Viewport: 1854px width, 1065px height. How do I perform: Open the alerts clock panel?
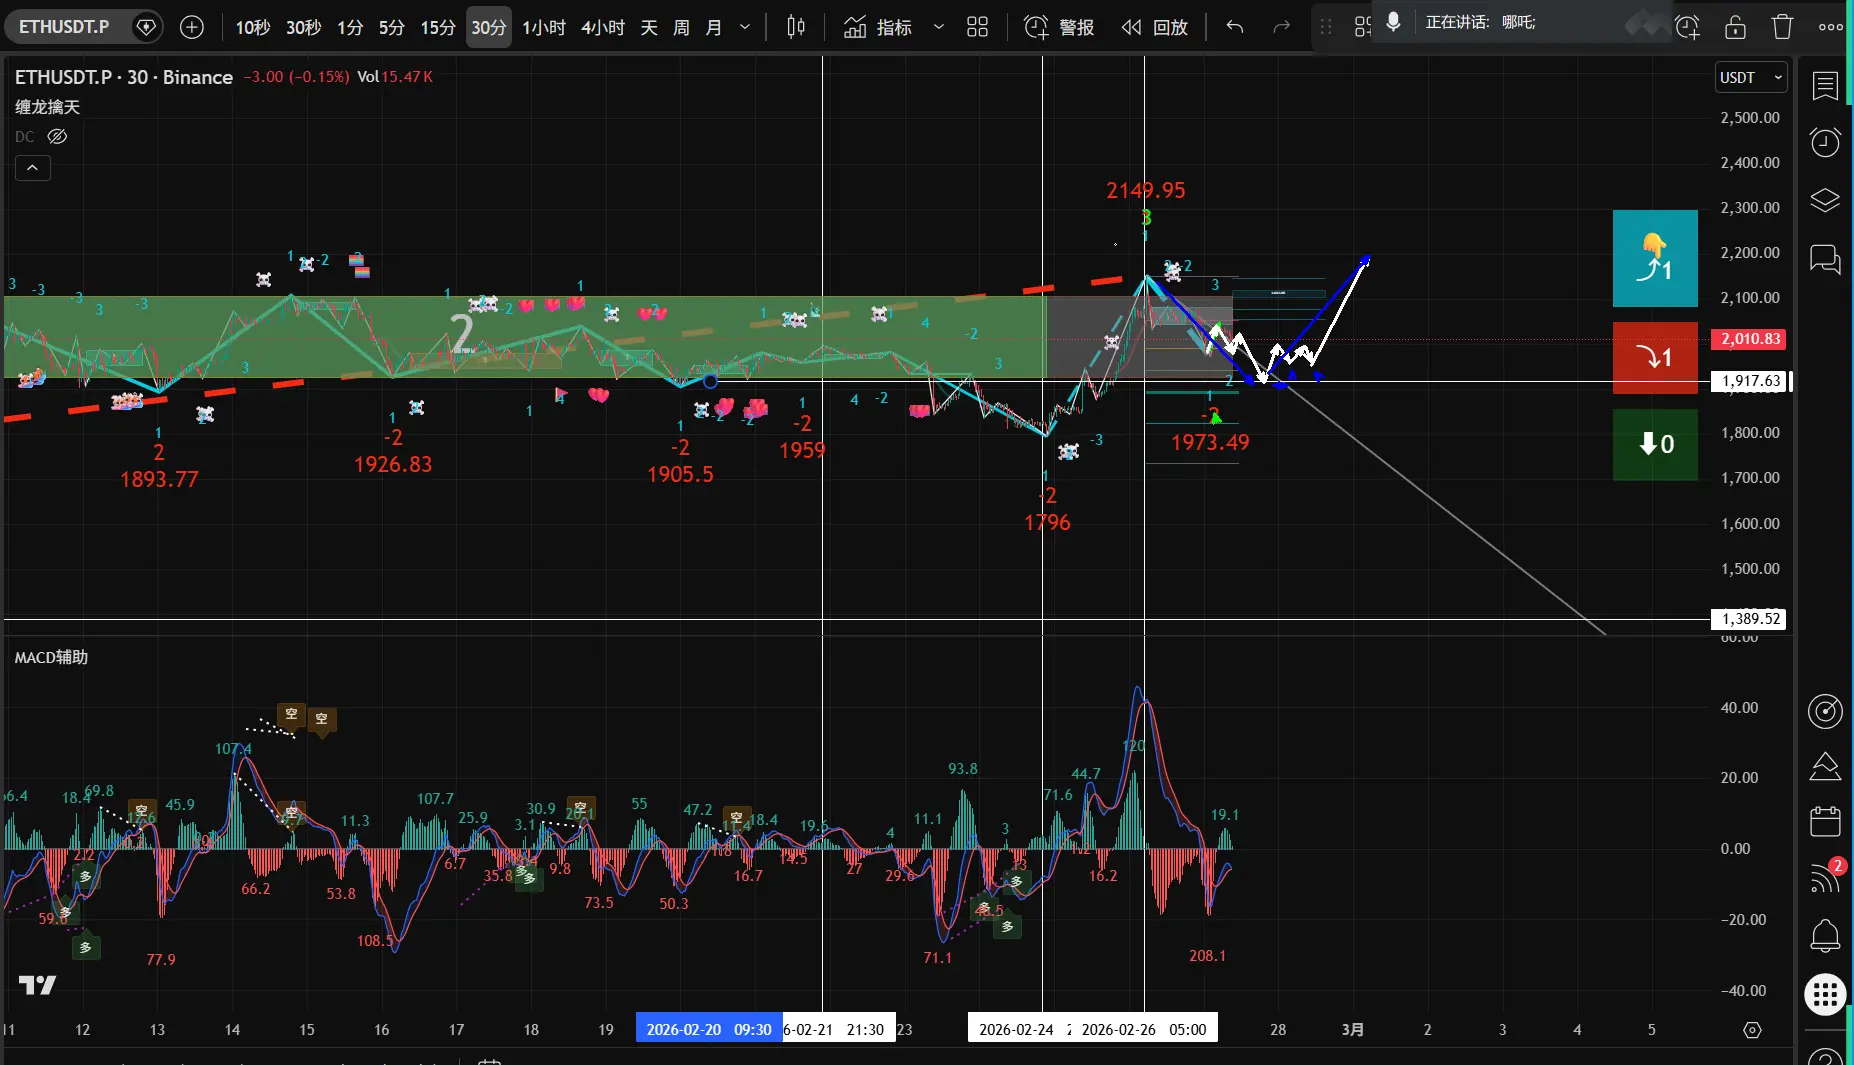tap(1825, 143)
